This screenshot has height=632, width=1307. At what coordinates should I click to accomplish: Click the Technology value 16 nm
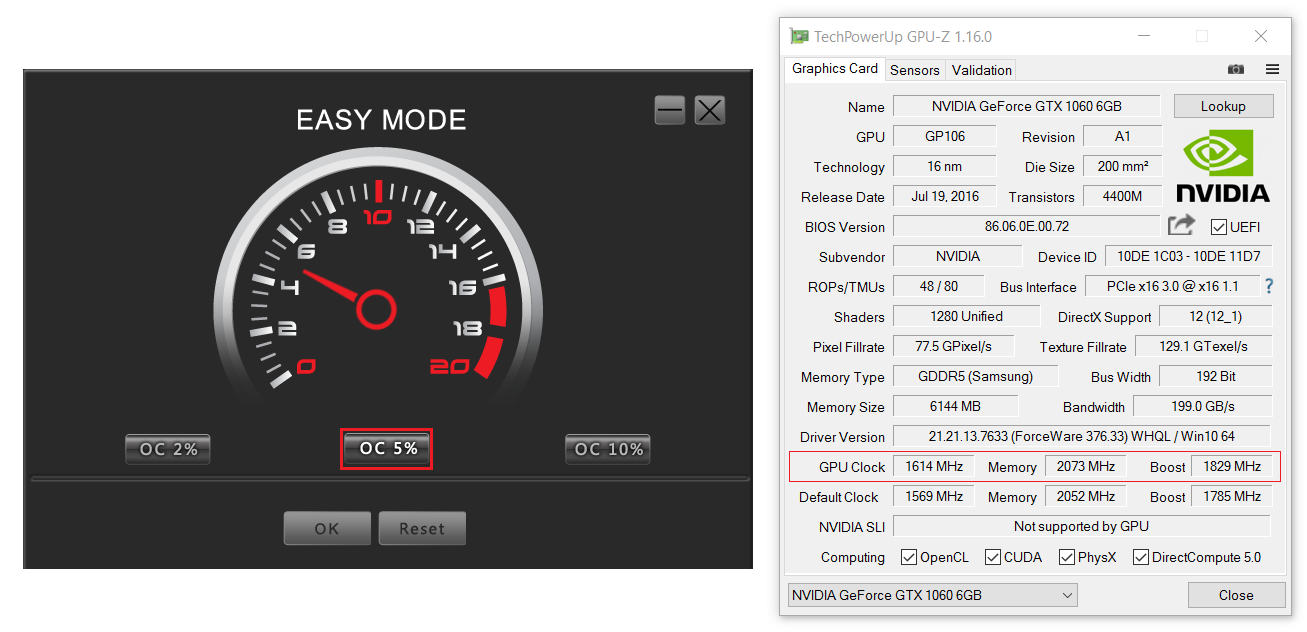[x=945, y=166]
